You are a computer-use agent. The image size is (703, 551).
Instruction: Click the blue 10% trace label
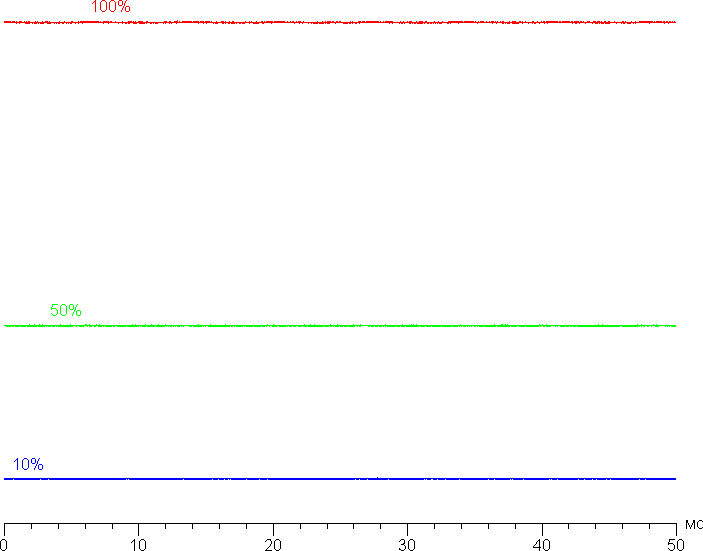click(x=28, y=464)
